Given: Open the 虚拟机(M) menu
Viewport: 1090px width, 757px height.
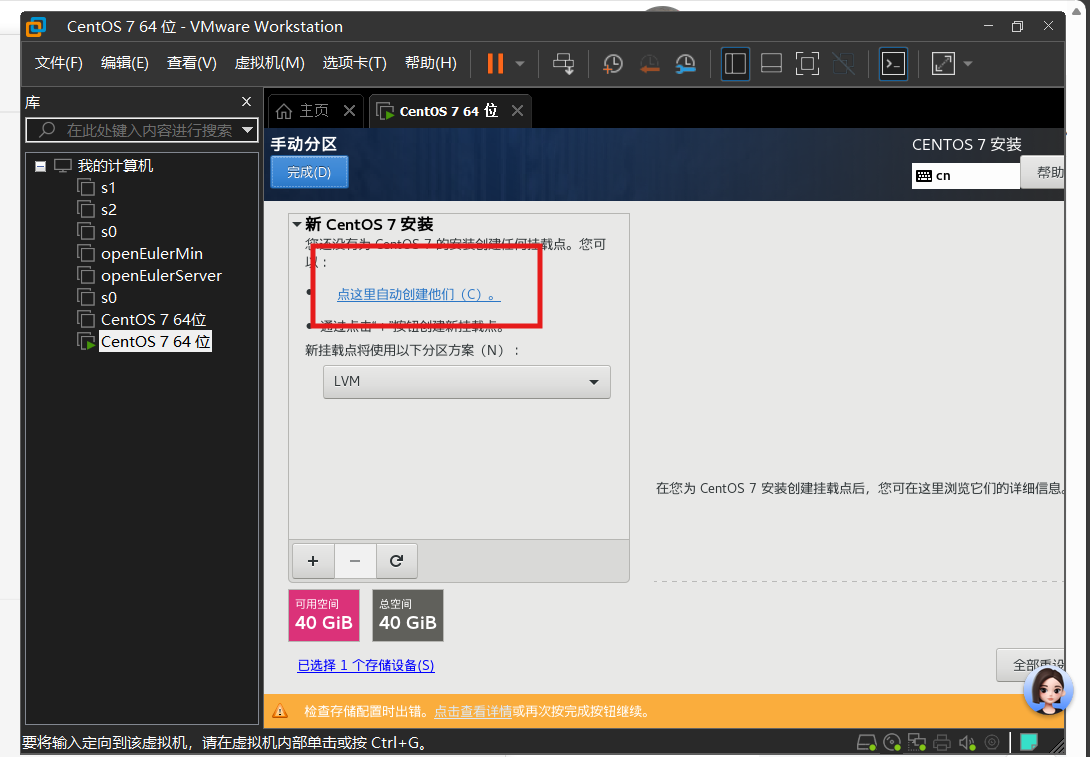Looking at the screenshot, I should [270, 63].
